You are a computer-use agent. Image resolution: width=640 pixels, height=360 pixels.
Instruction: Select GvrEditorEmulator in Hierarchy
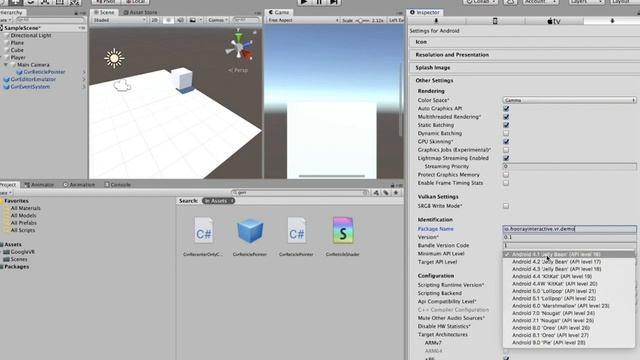(x=33, y=80)
